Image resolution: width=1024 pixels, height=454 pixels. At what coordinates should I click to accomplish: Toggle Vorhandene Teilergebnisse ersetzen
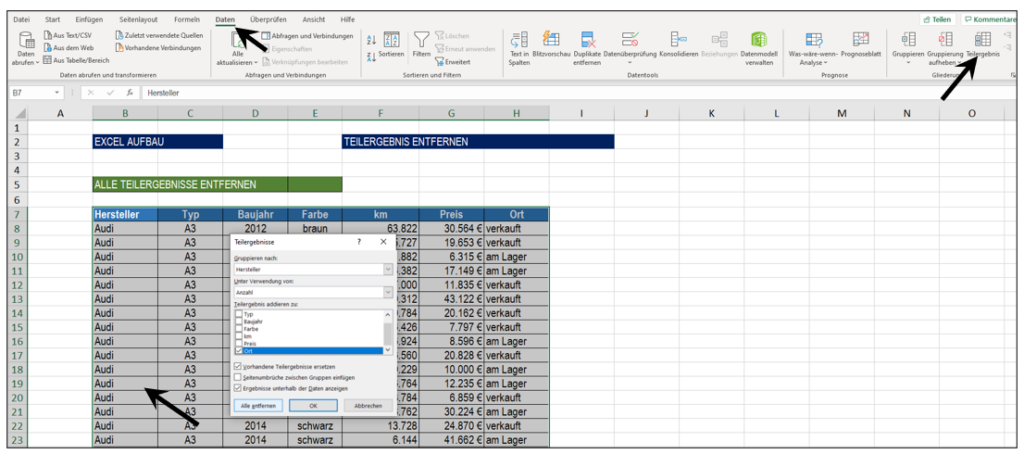tap(237, 366)
